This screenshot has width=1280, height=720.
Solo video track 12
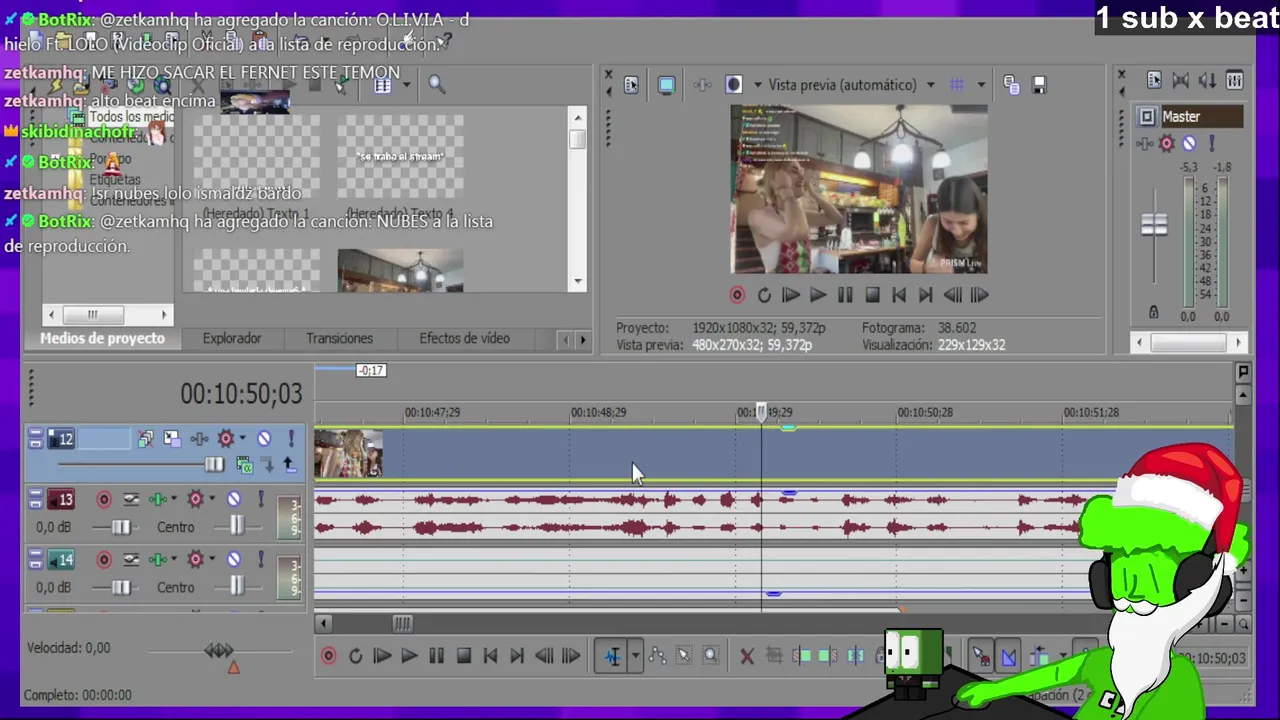[x=291, y=438]
